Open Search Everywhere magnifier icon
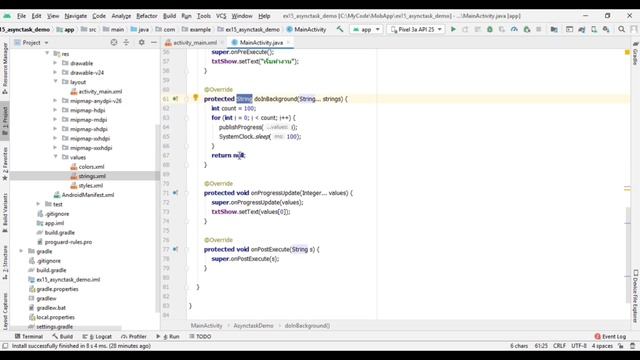Image resolution: width=640 pixels, height=360 pixels. point(622,29)
